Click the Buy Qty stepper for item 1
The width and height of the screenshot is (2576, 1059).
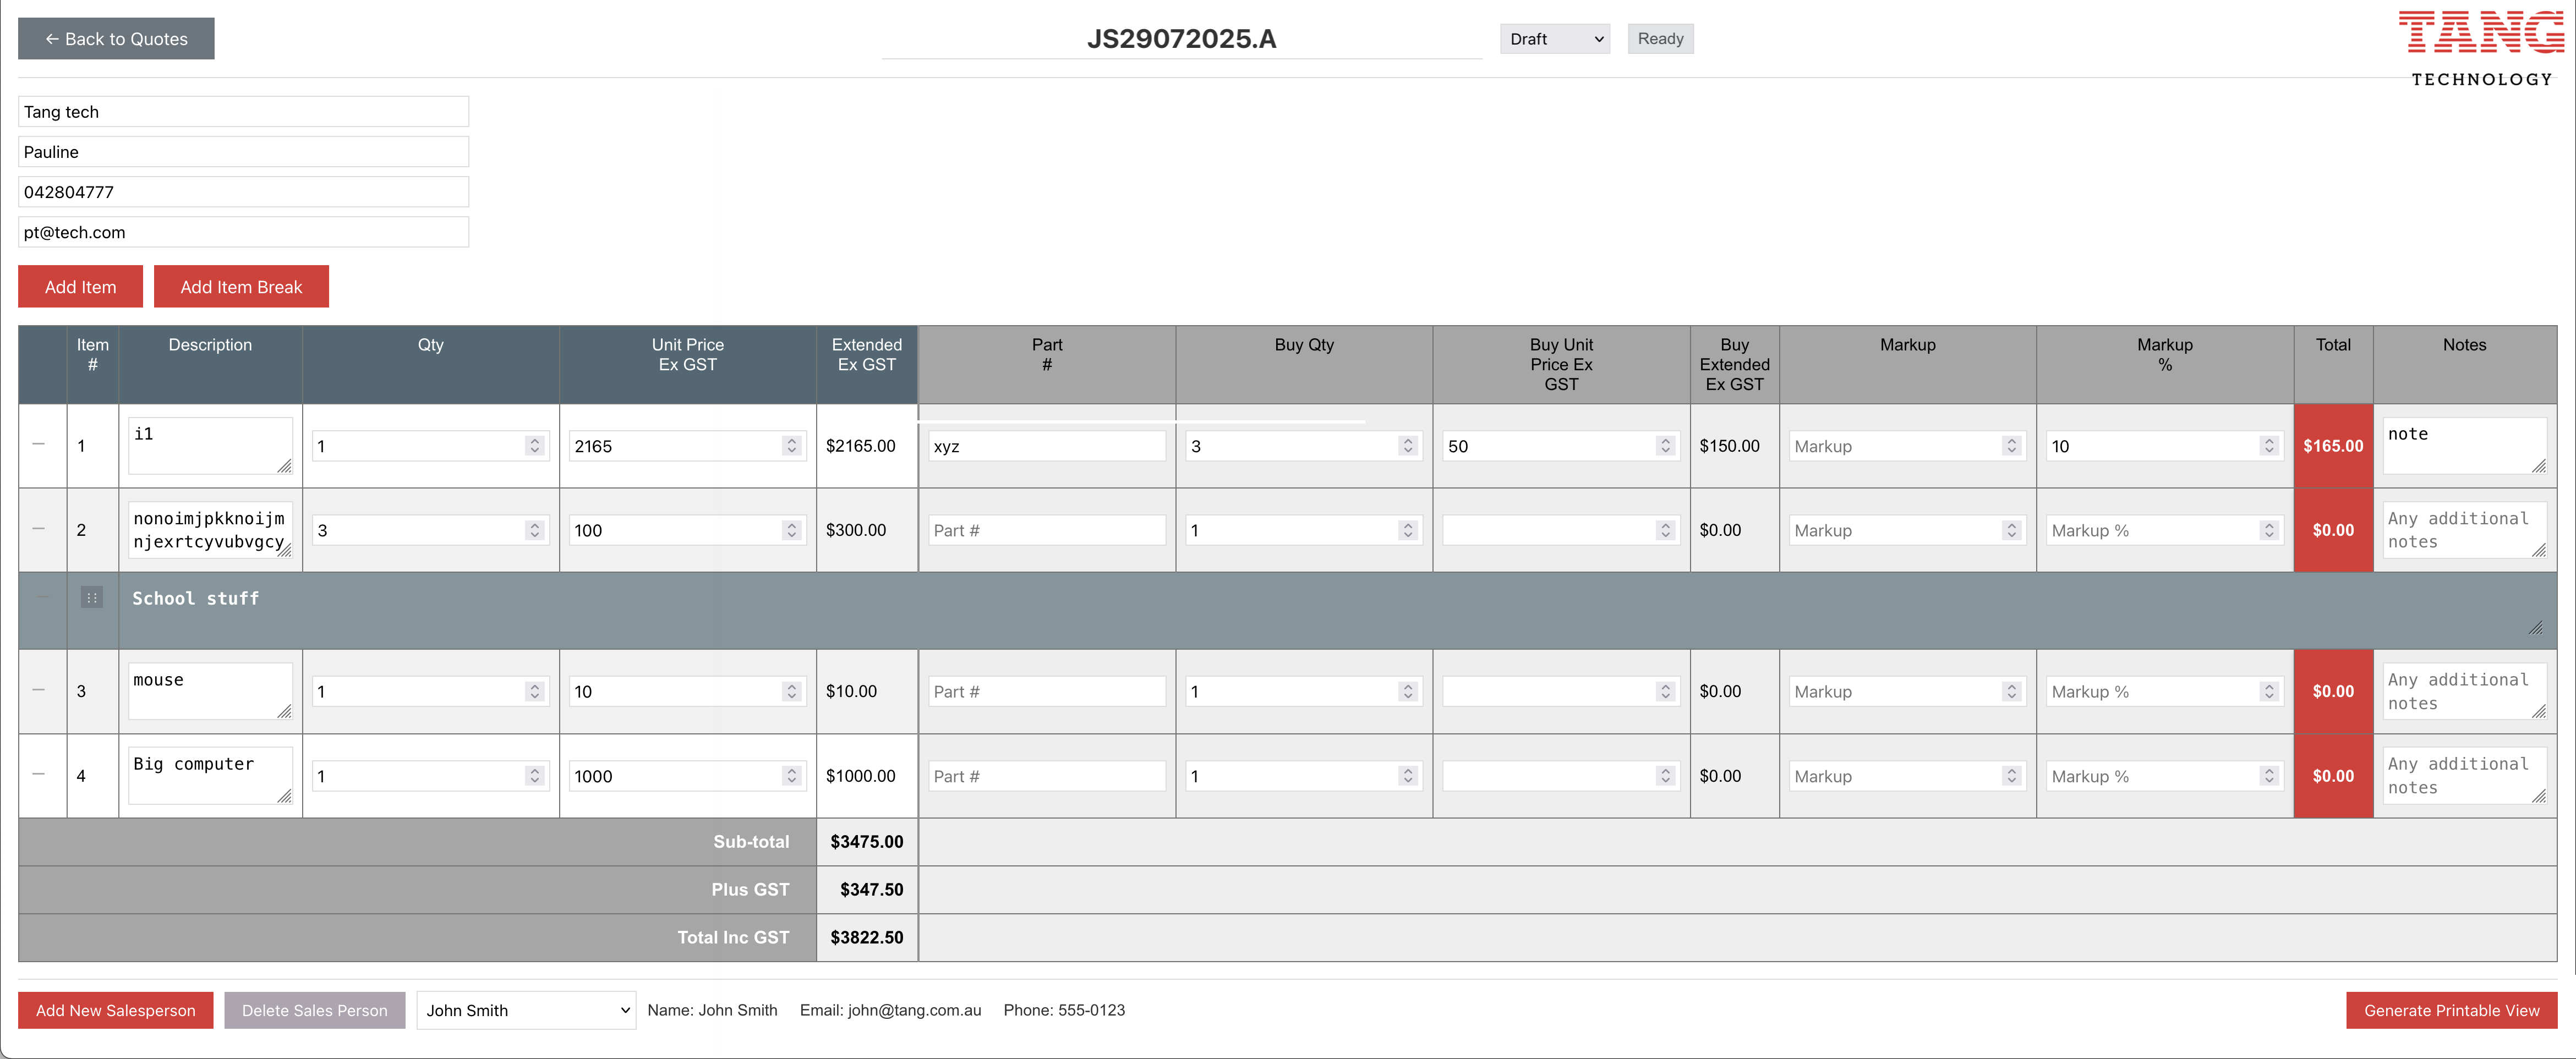click(x=1407, y=446)
